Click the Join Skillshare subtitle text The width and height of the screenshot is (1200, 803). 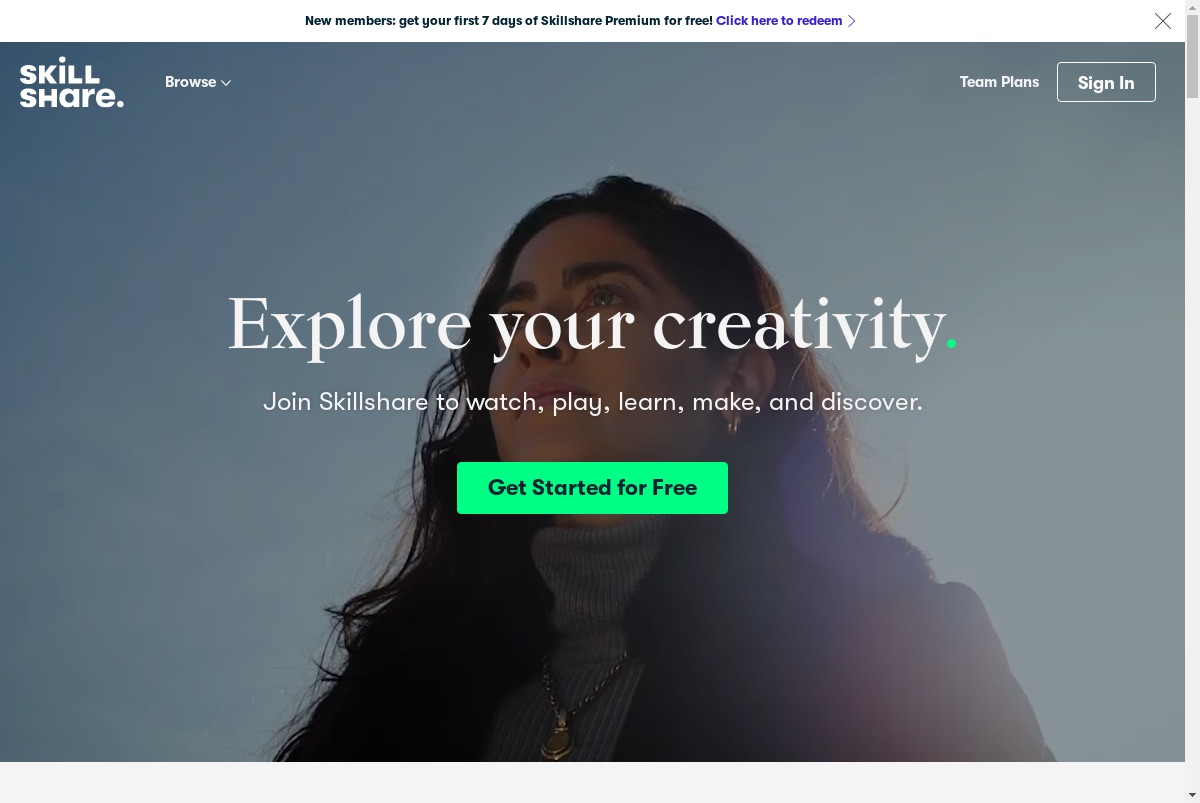[x=592, y=402]
